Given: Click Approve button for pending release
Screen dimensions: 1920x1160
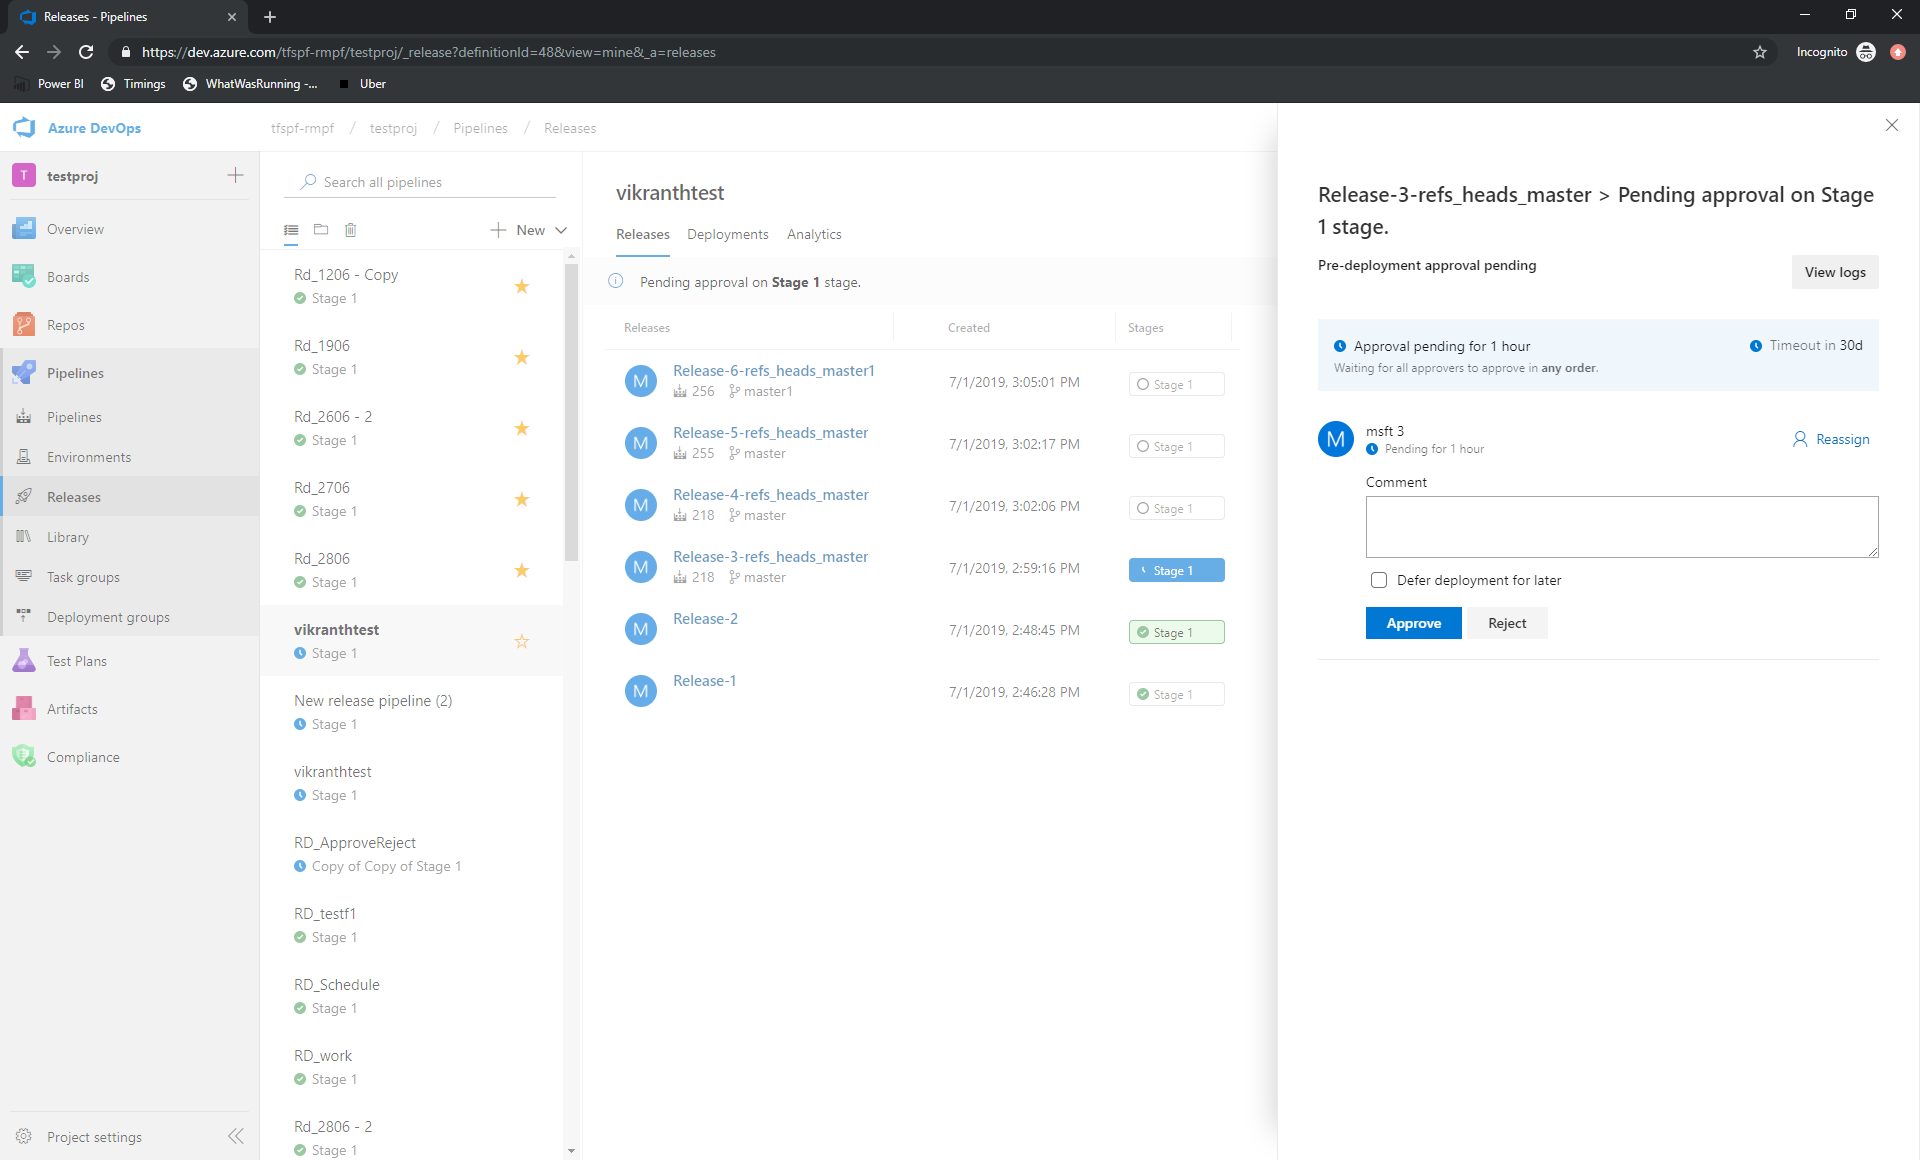Looking at the screenshot, I should point(1413,623).
